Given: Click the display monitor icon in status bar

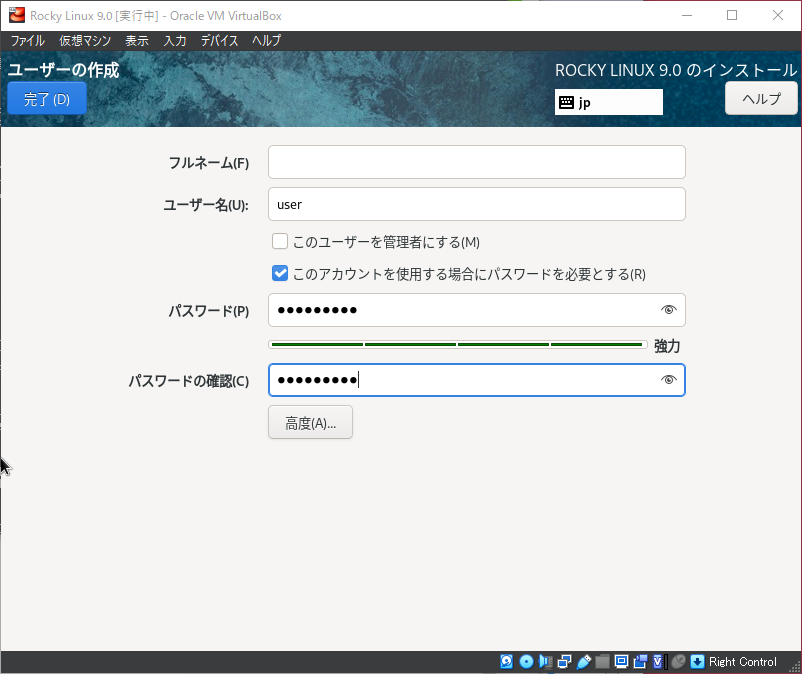Looking at the screenshot, I should click(621, 661).
